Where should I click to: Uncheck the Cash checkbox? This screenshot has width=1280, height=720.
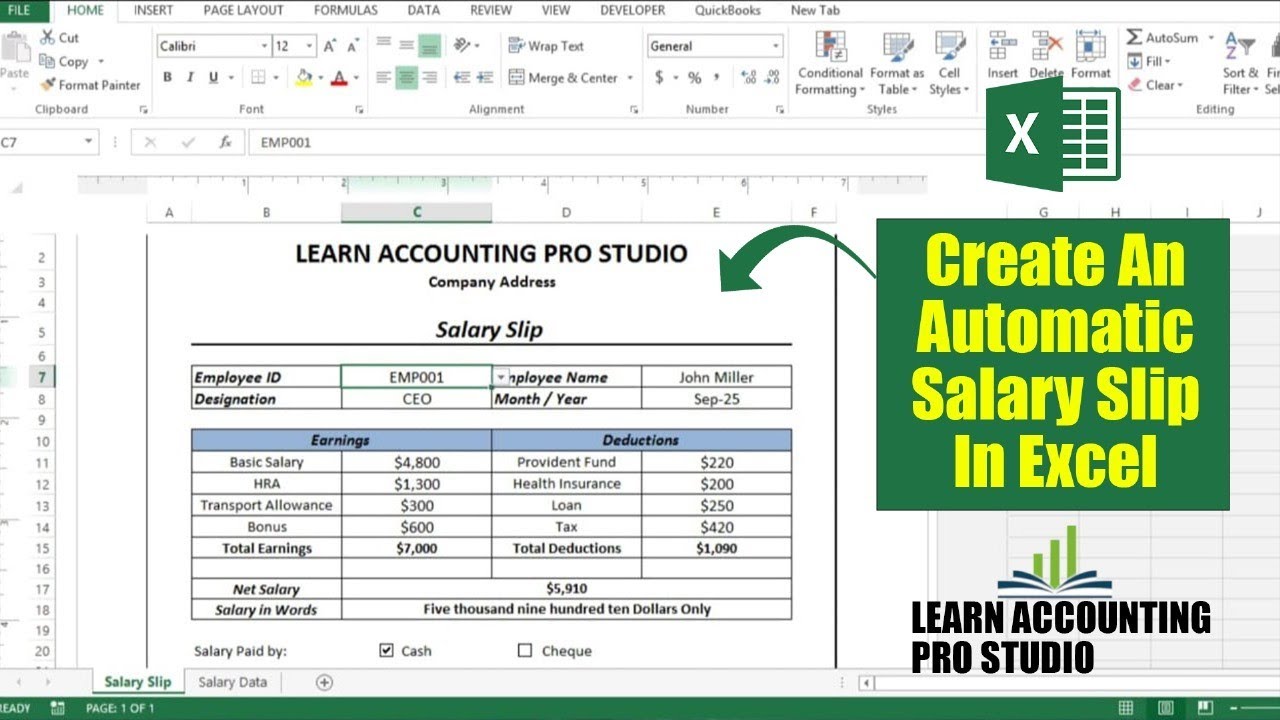[387, 650]
